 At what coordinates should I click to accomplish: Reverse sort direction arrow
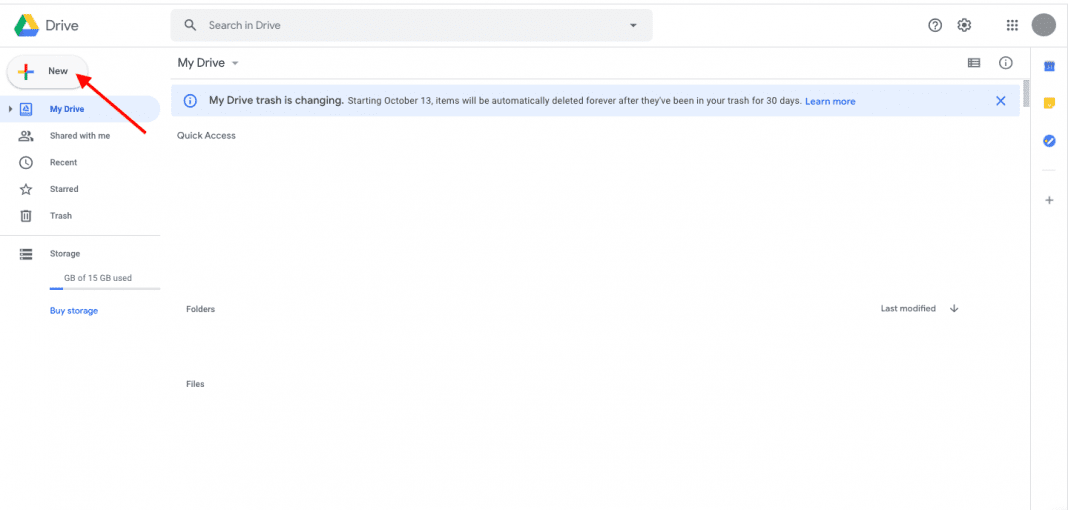[x=954, y=308]
